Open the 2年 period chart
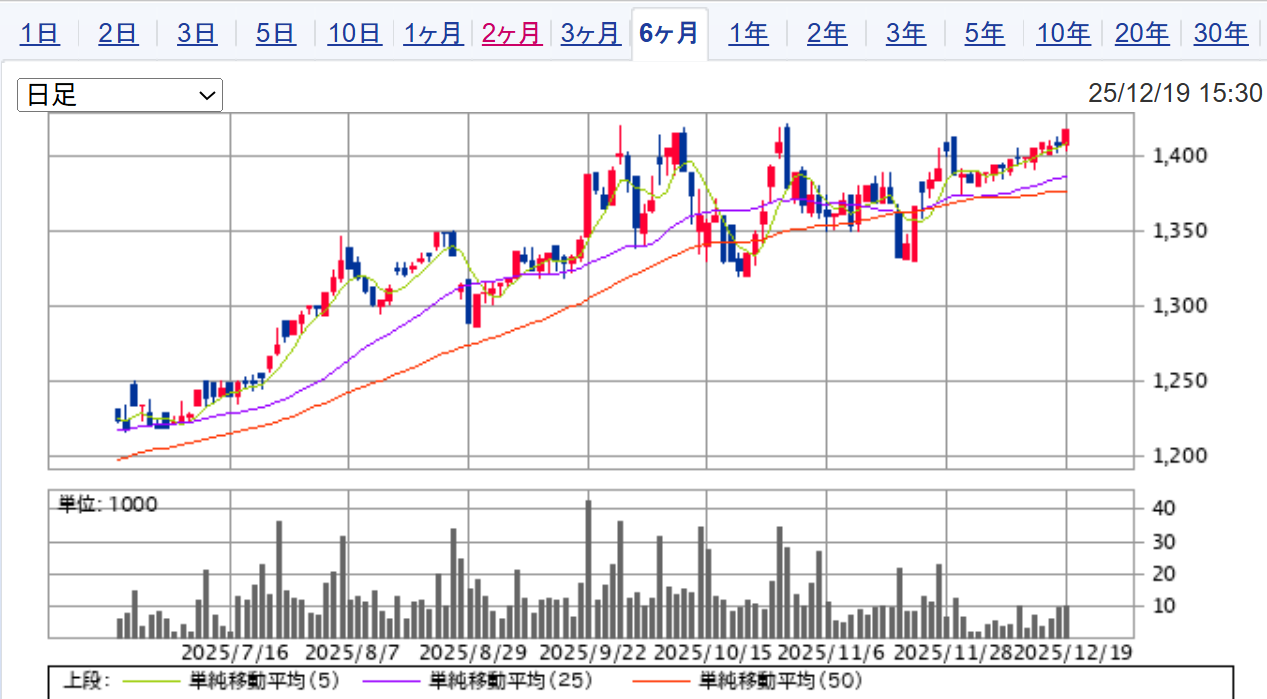The height and width of the screenshot is (699, 1267). [827, 34]
